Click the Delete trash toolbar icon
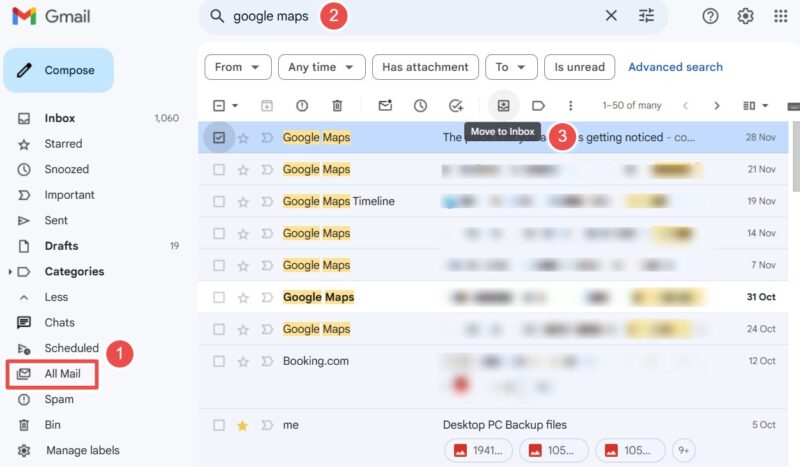This screenshot has height=467, width=800. point(337,106)
